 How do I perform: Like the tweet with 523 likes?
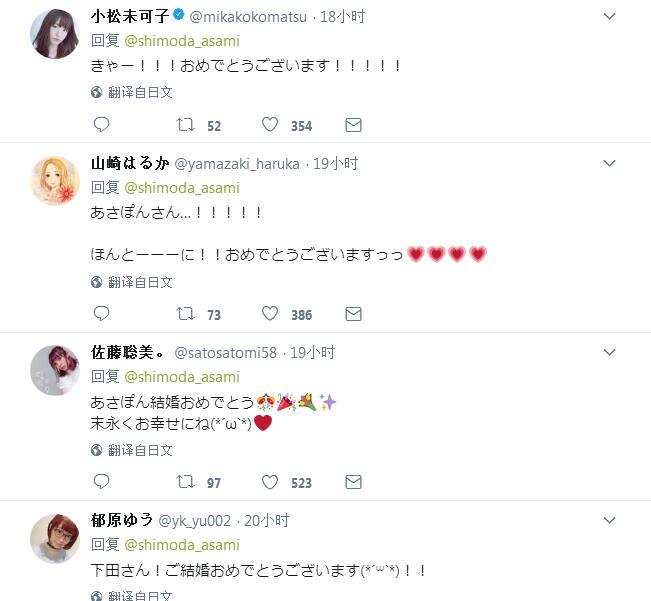click(x=270, y=482)
